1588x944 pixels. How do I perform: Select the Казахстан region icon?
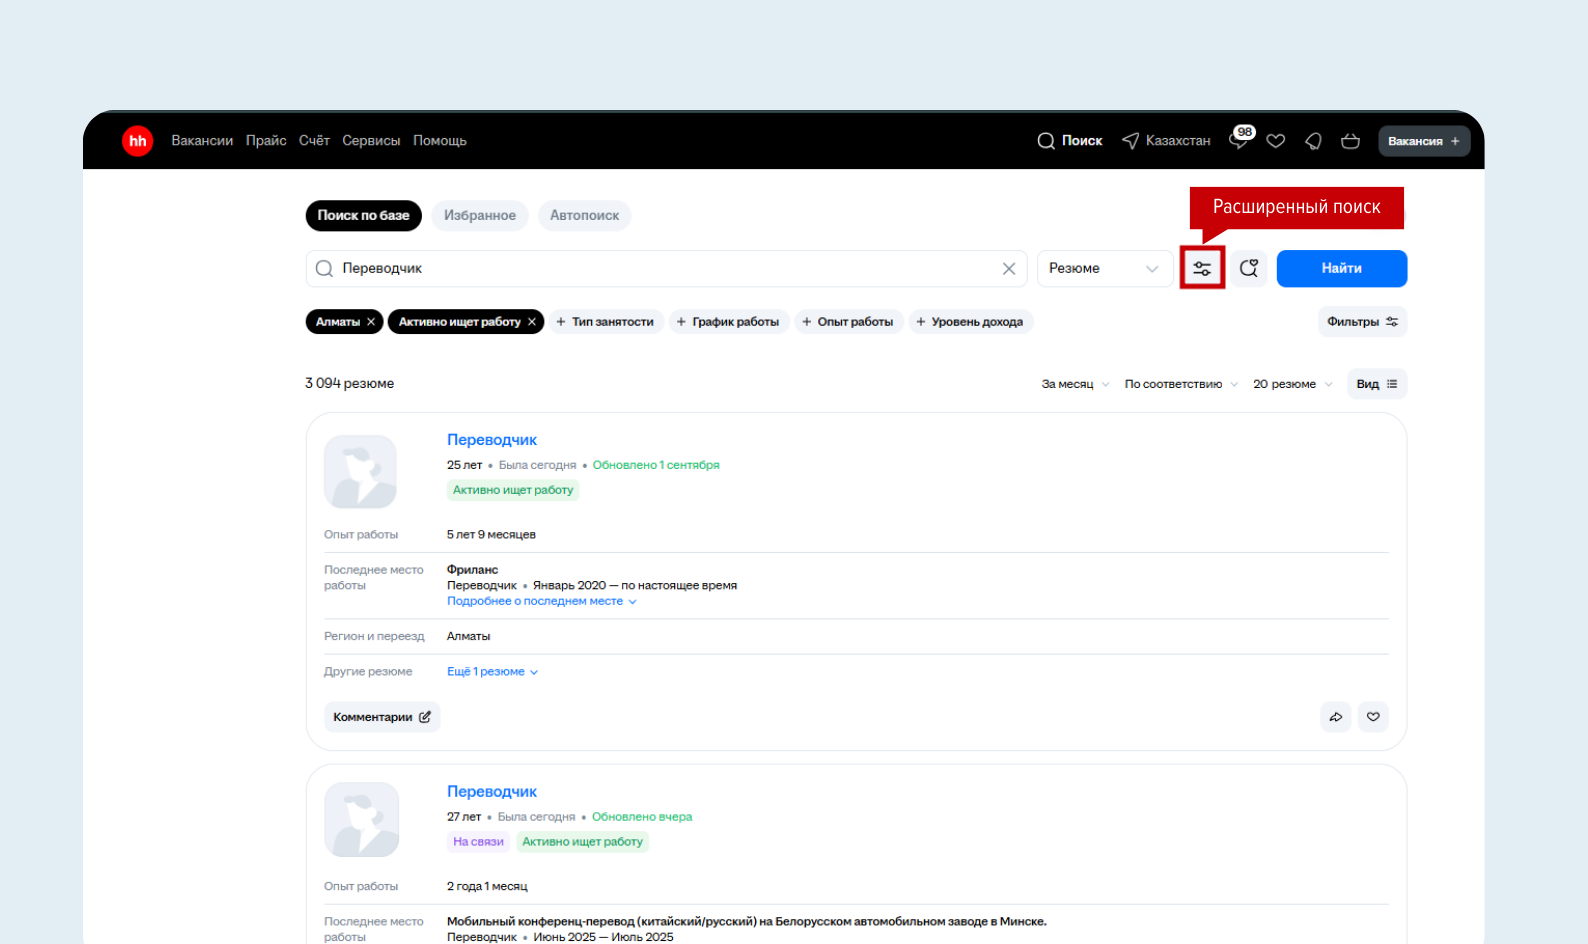(x=1130, y=141)
